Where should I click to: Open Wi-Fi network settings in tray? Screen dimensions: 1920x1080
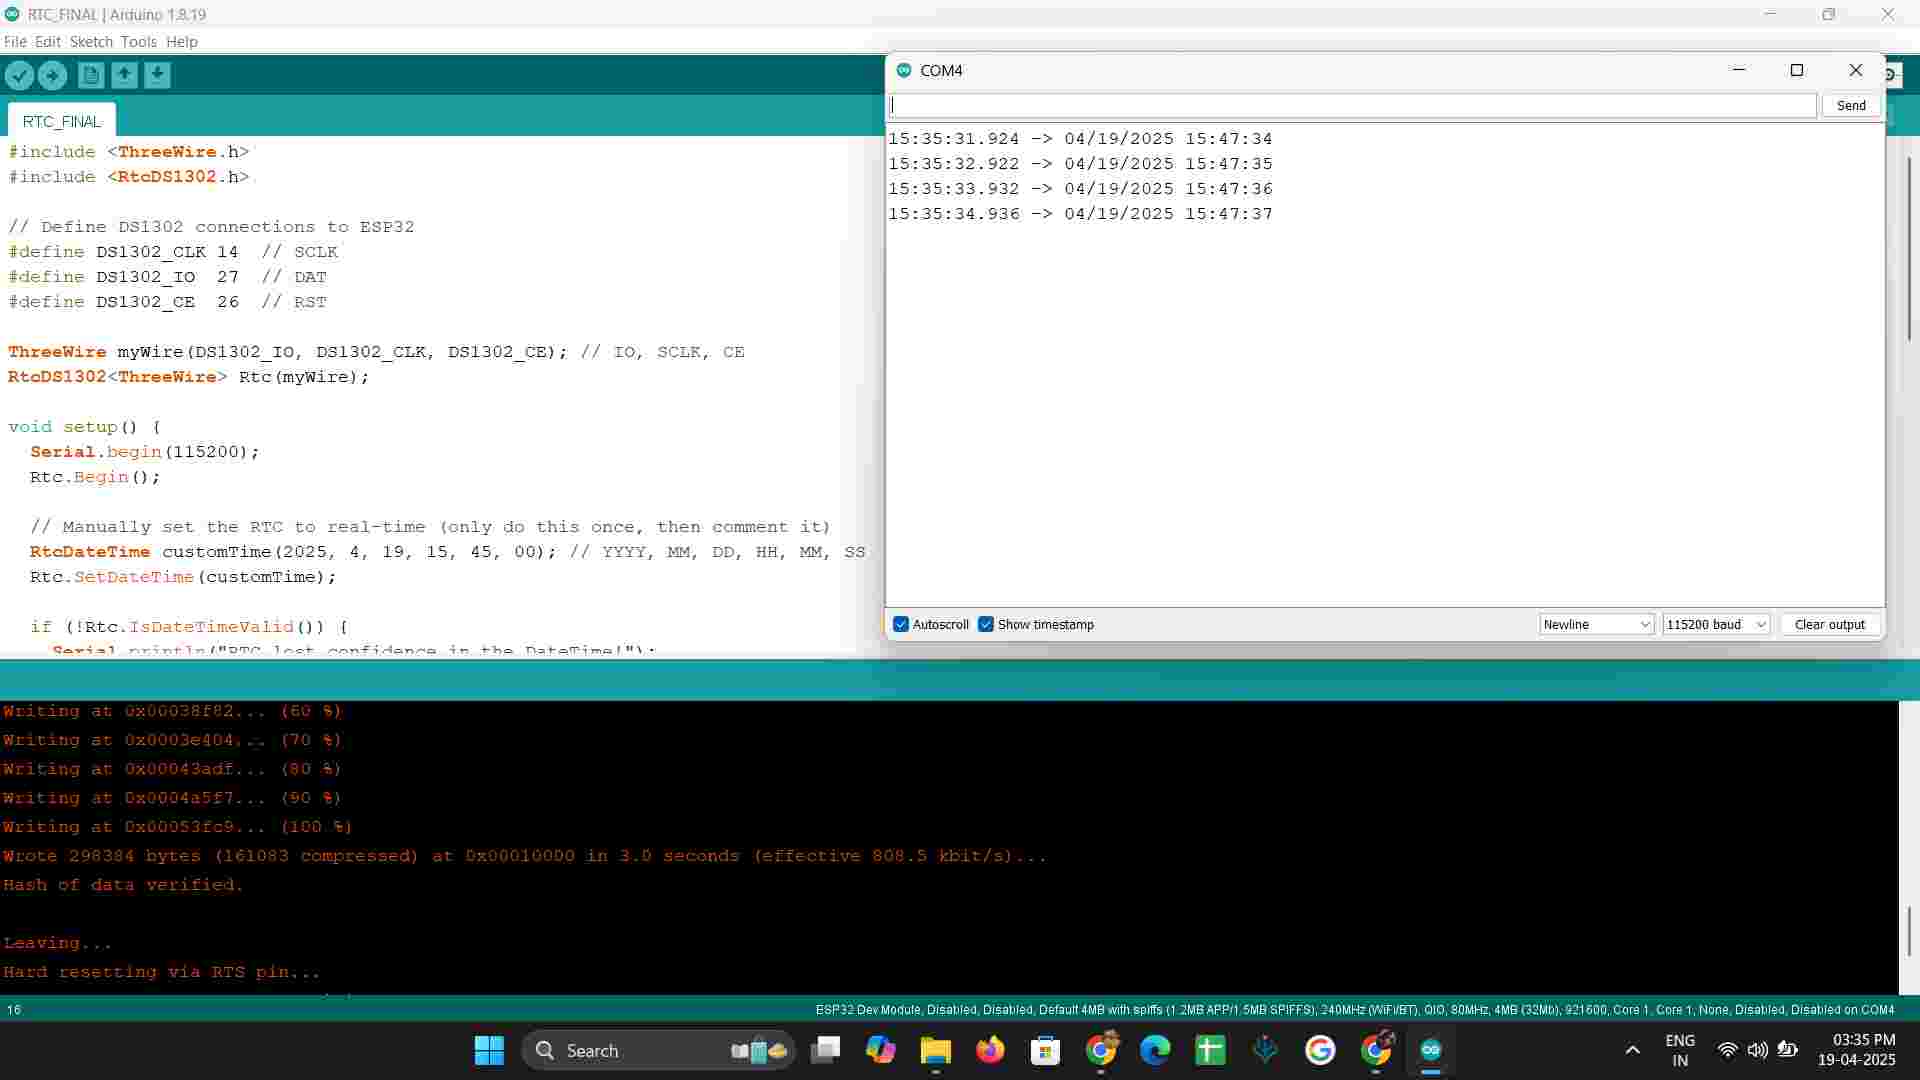click(x=1727, y=1050)
